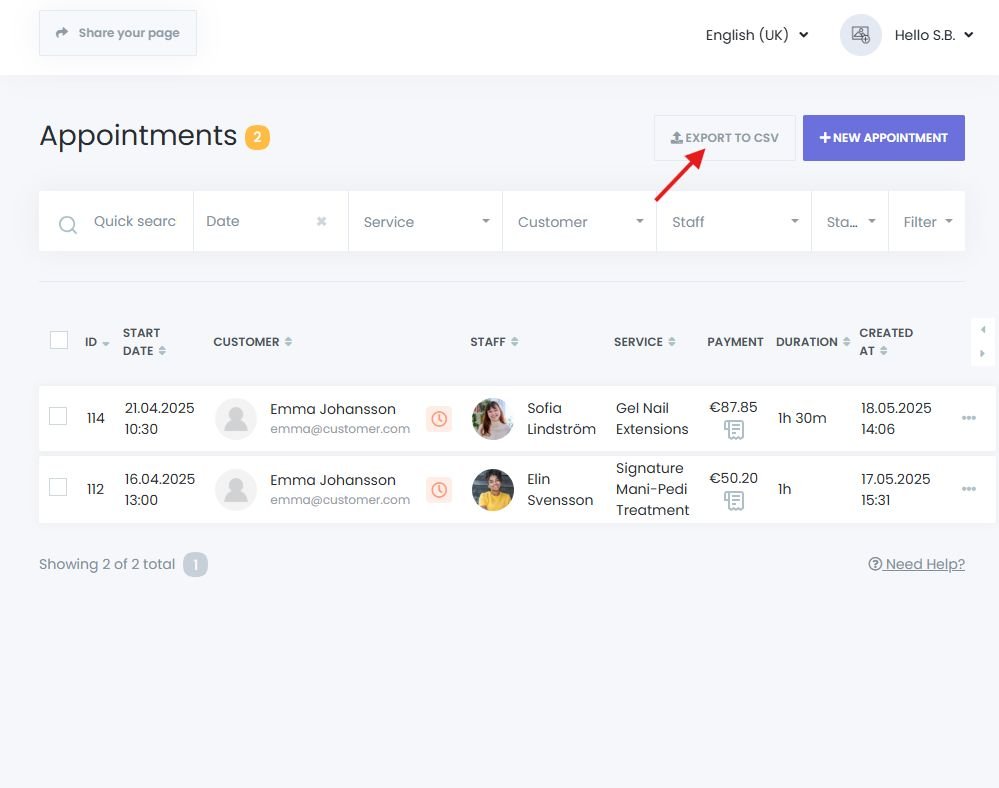Click the question mark icon before Need Help
This screenshot has width=999, height=788.
(874, 564)
